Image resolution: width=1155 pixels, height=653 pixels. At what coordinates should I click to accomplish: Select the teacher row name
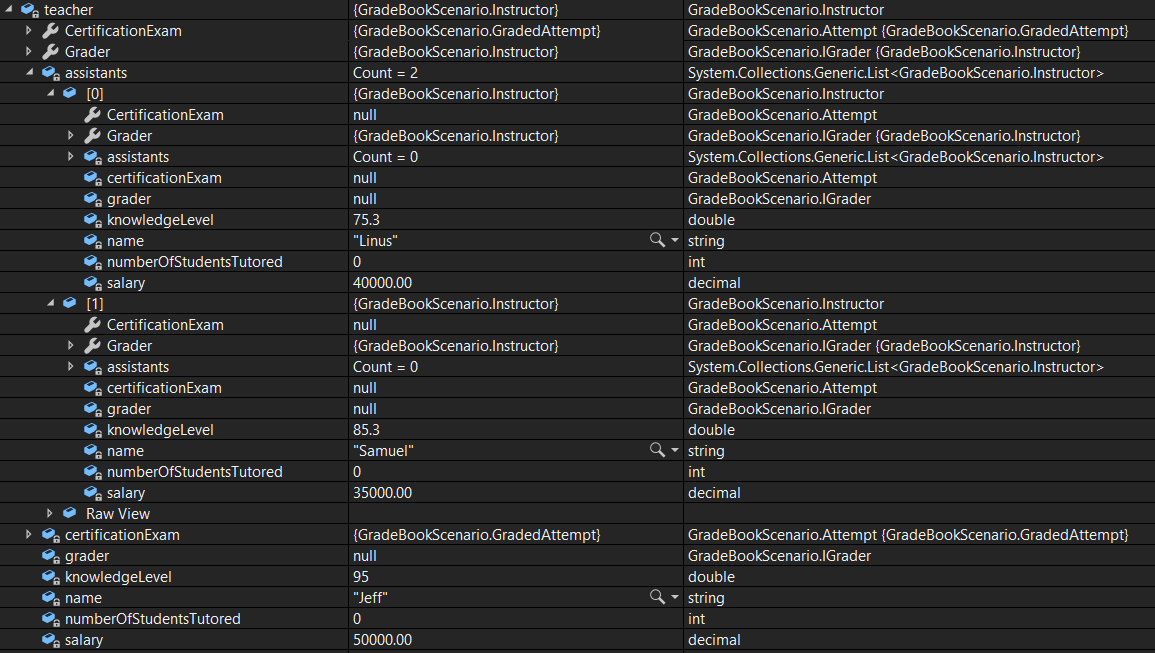click(69, 10)
